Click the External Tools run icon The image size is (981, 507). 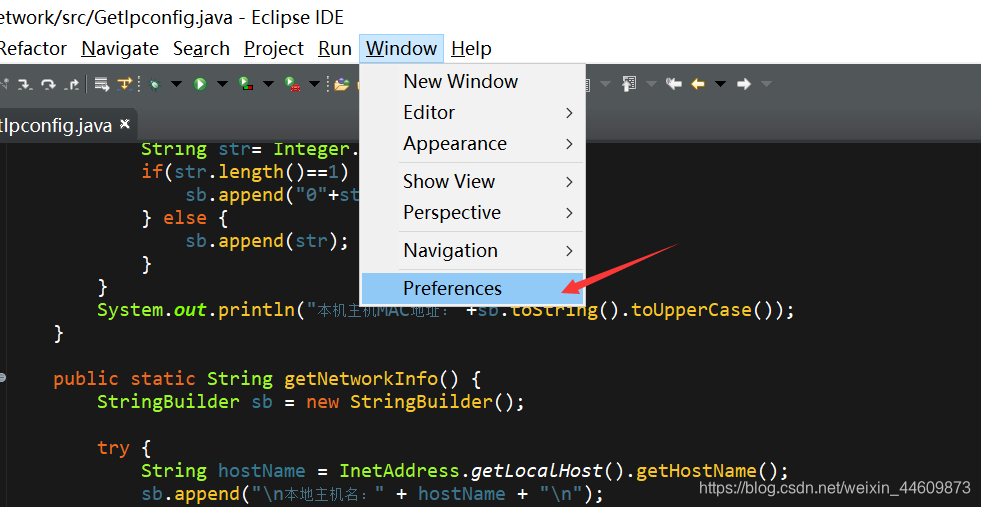coord(292,84)
